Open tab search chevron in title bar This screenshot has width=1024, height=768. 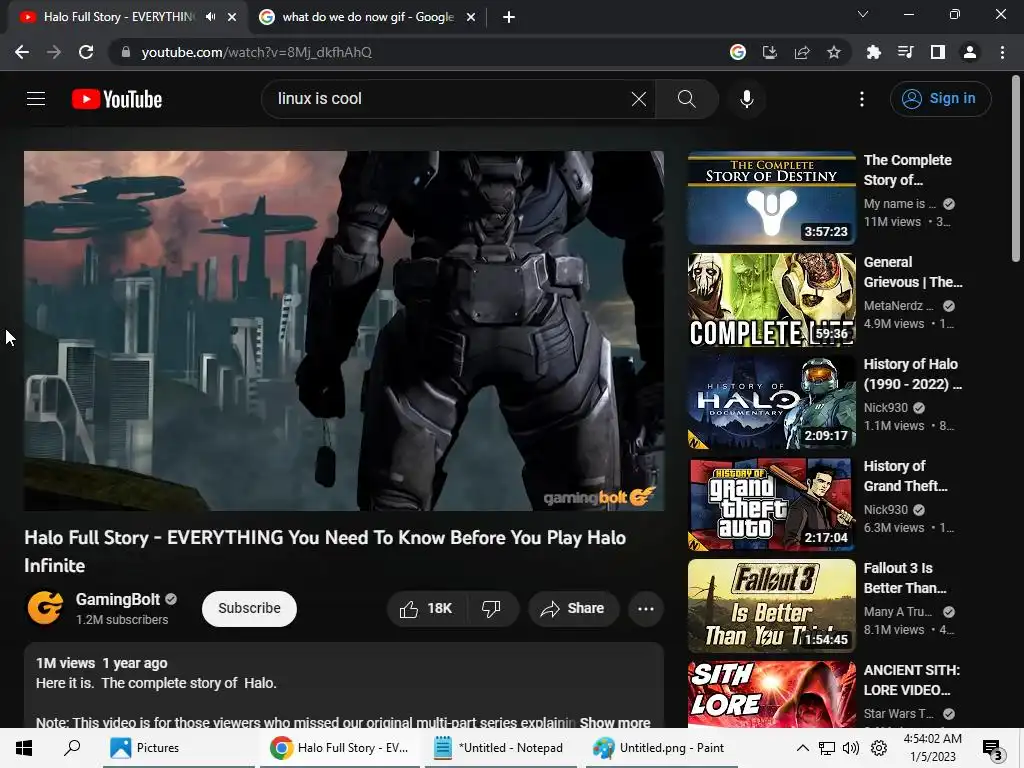[x=863, y=14]
